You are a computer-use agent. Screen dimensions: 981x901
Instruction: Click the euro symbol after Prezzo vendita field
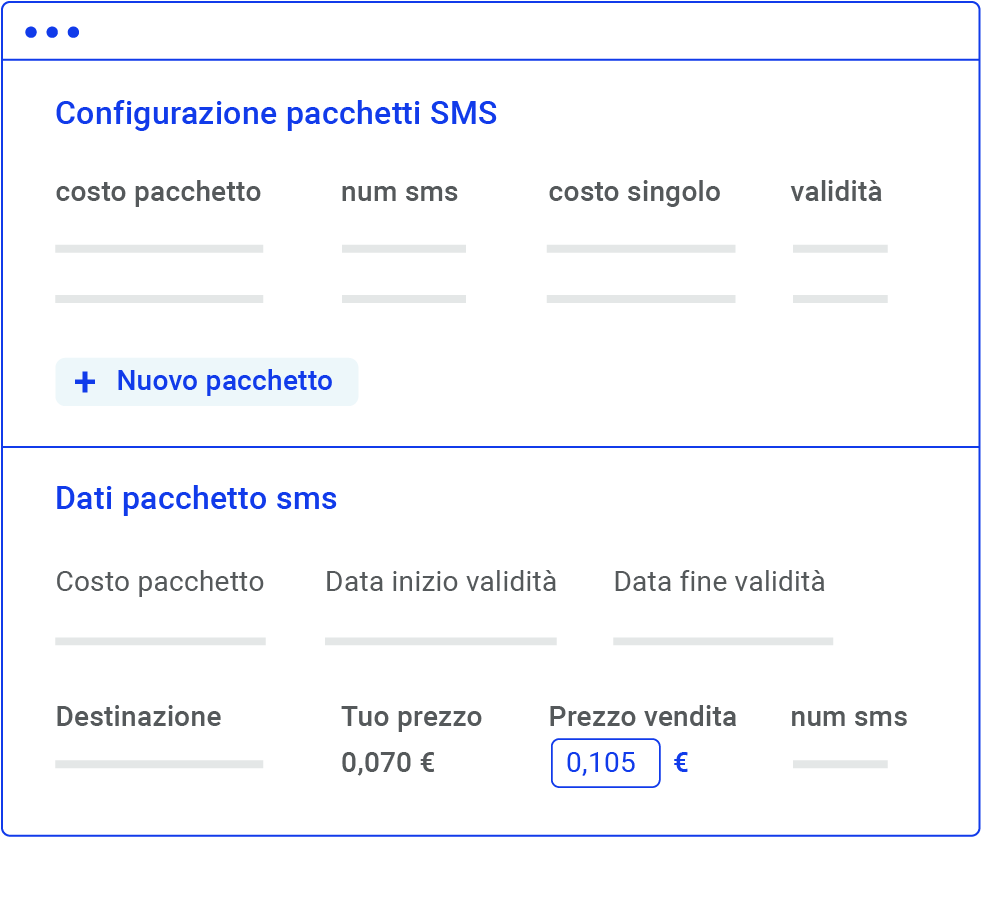pos(681,763)
